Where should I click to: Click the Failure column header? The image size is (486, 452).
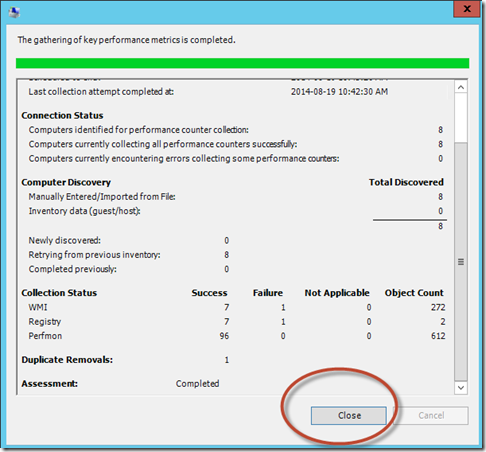click(268, 293)
